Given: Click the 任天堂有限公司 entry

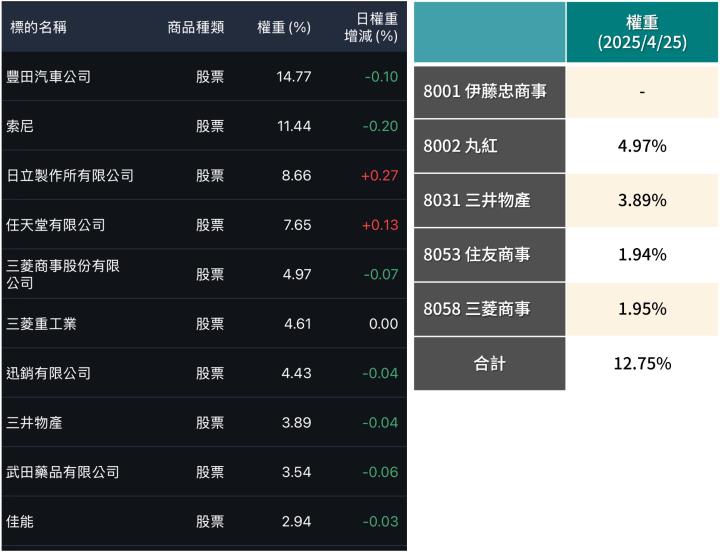Looking at the screenshot, I should (x=55, y=225).
